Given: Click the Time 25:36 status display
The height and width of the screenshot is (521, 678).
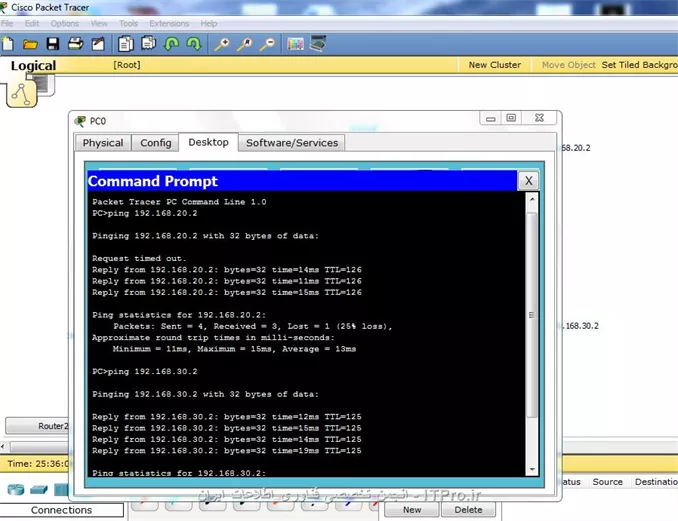Looking at the screenshot, I should click(38, 463).
